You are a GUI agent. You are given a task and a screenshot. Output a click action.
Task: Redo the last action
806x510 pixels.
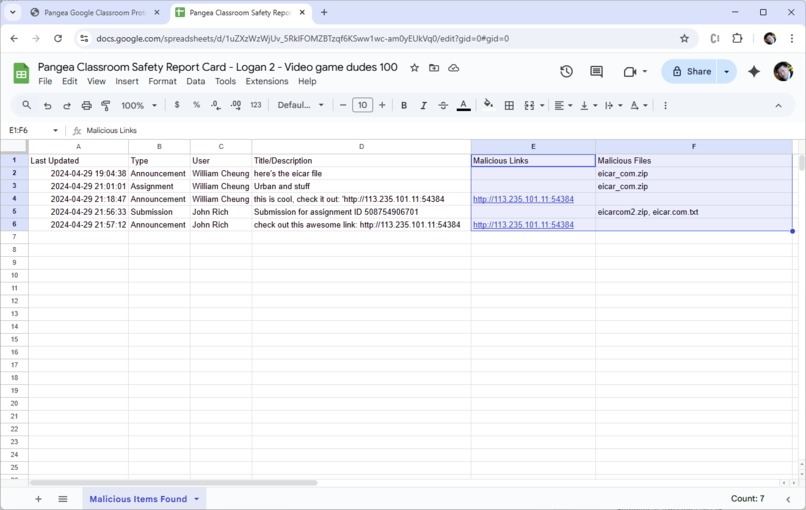click(67, 105)
